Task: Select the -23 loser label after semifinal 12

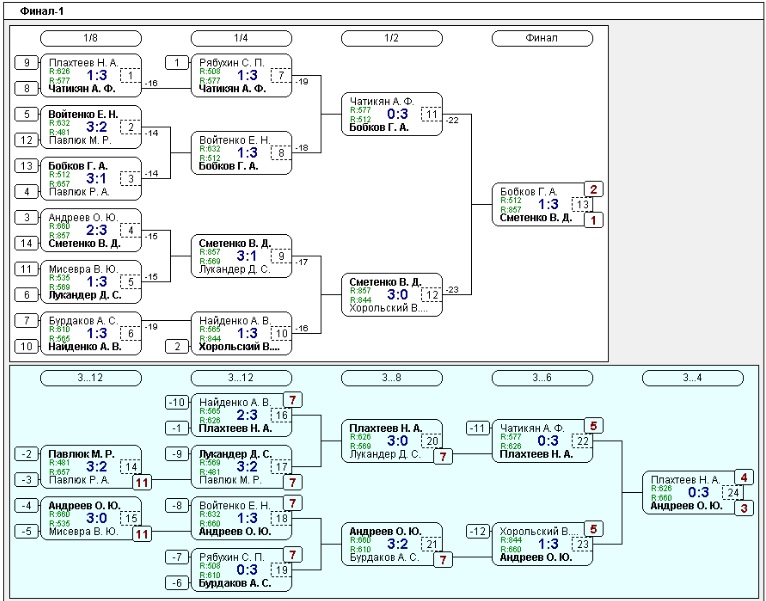Action: pos(452,290)
